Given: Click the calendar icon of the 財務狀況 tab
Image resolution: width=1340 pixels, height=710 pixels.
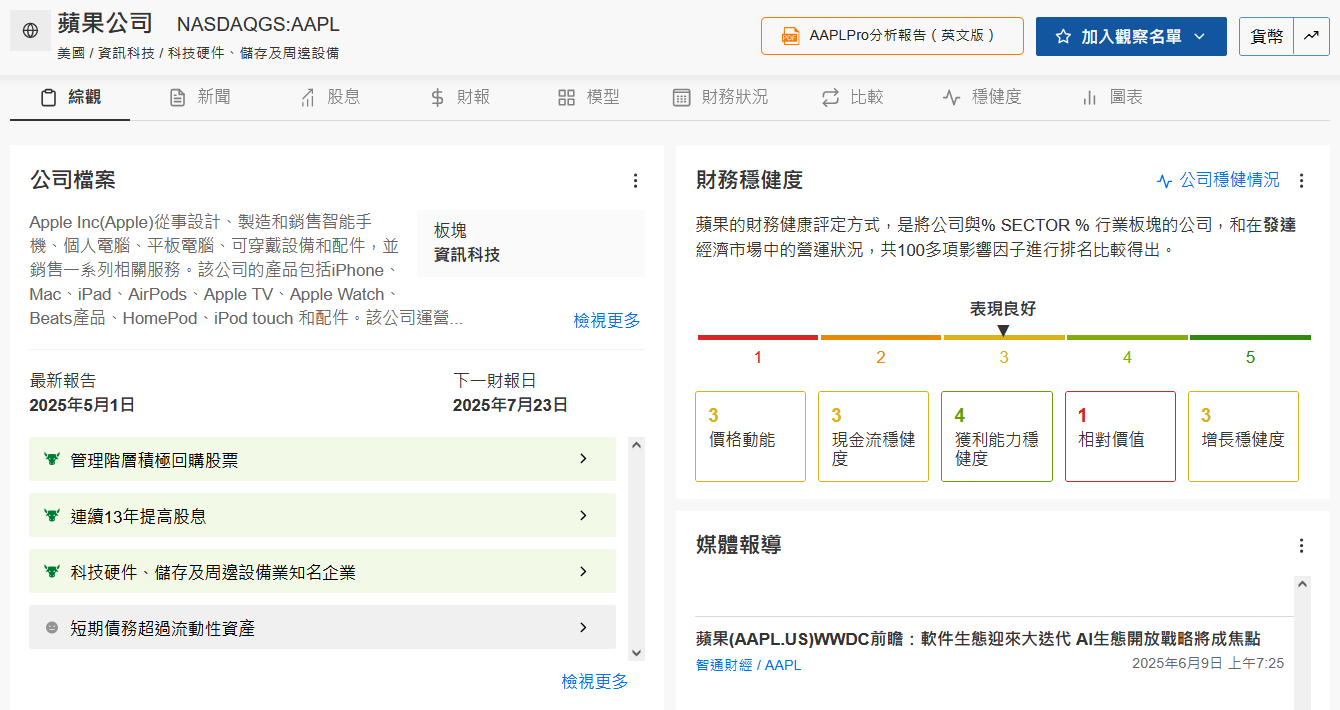Looking at the screenshot, I should tap(681, 97).
